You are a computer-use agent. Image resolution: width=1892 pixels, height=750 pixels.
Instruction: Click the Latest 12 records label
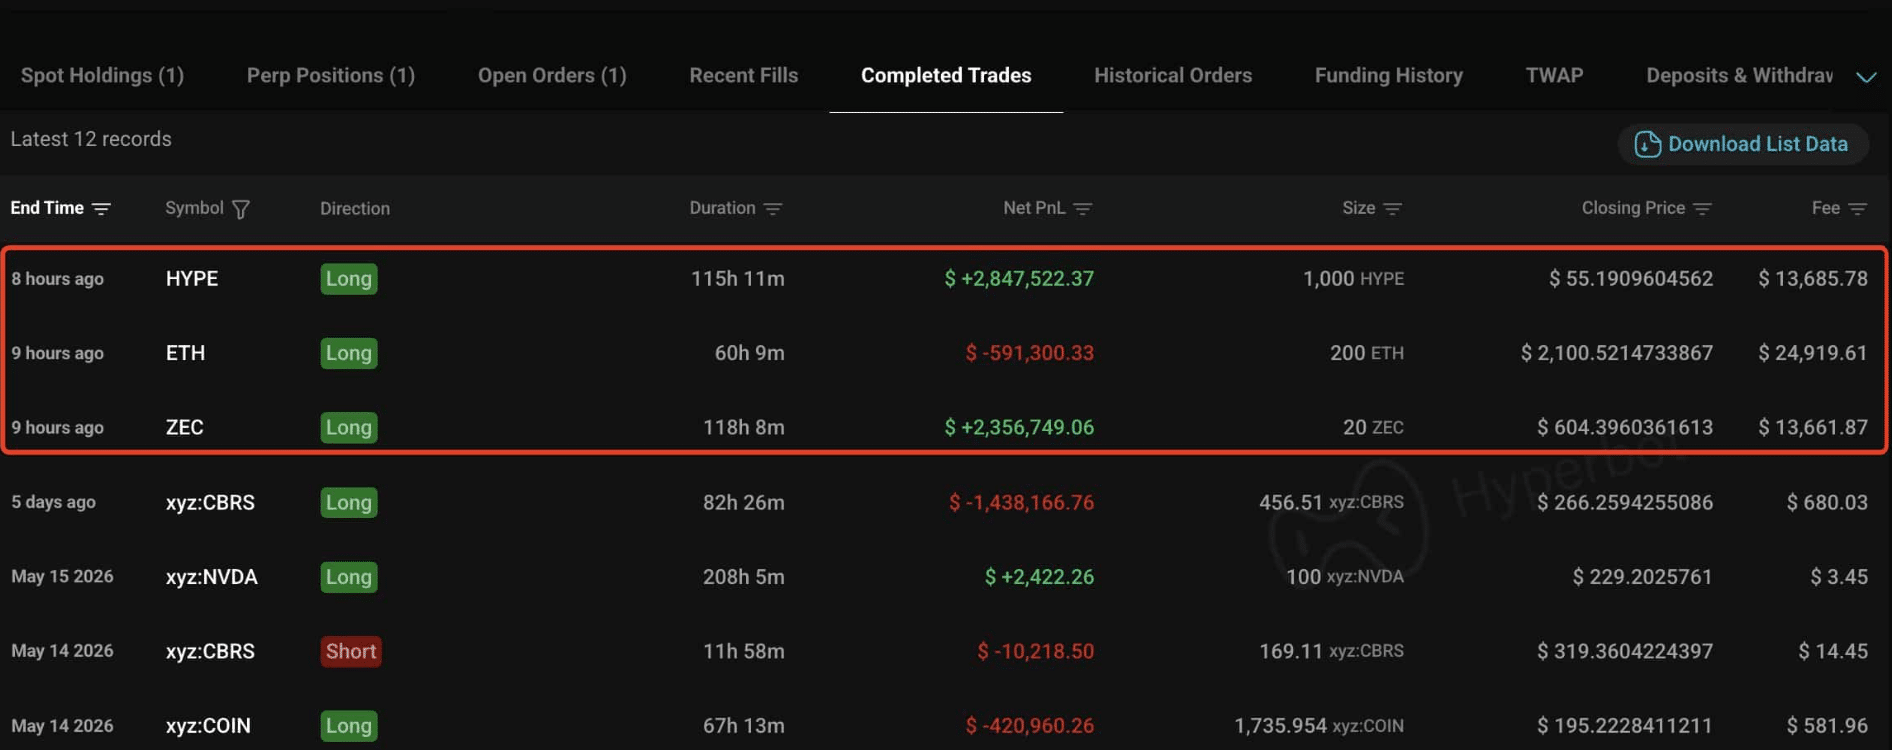point(91,139)
